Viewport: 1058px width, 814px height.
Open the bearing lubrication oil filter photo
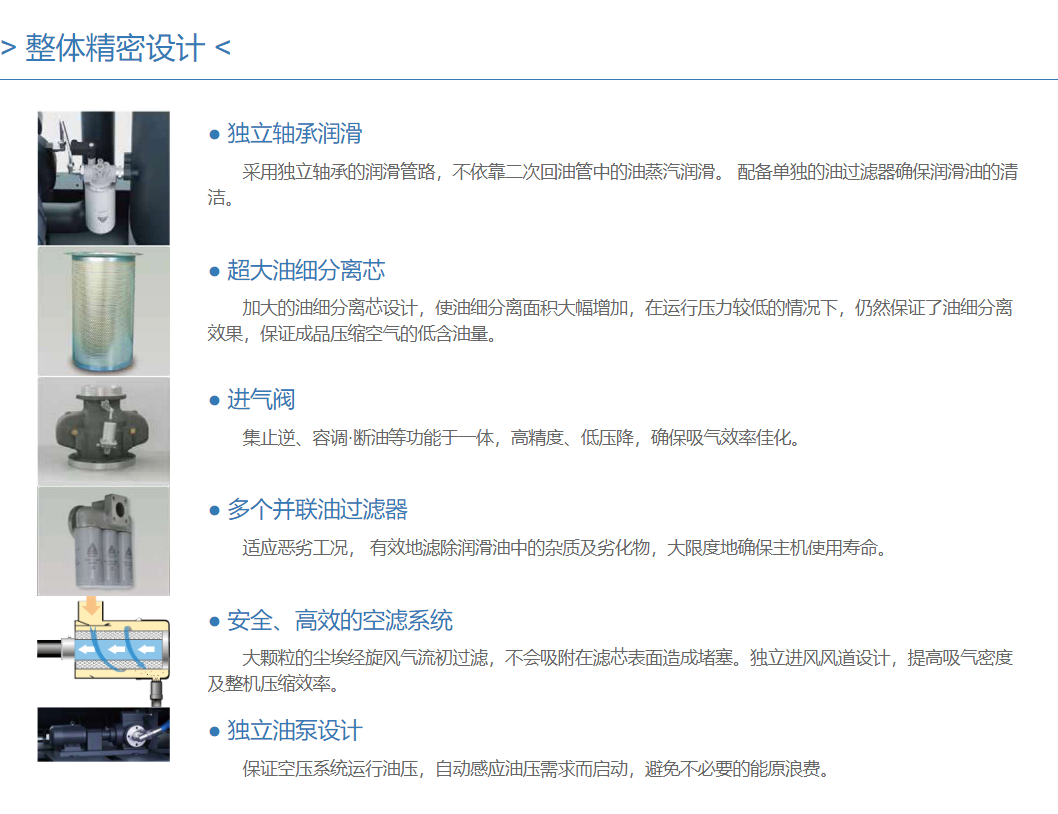point(104,178)
